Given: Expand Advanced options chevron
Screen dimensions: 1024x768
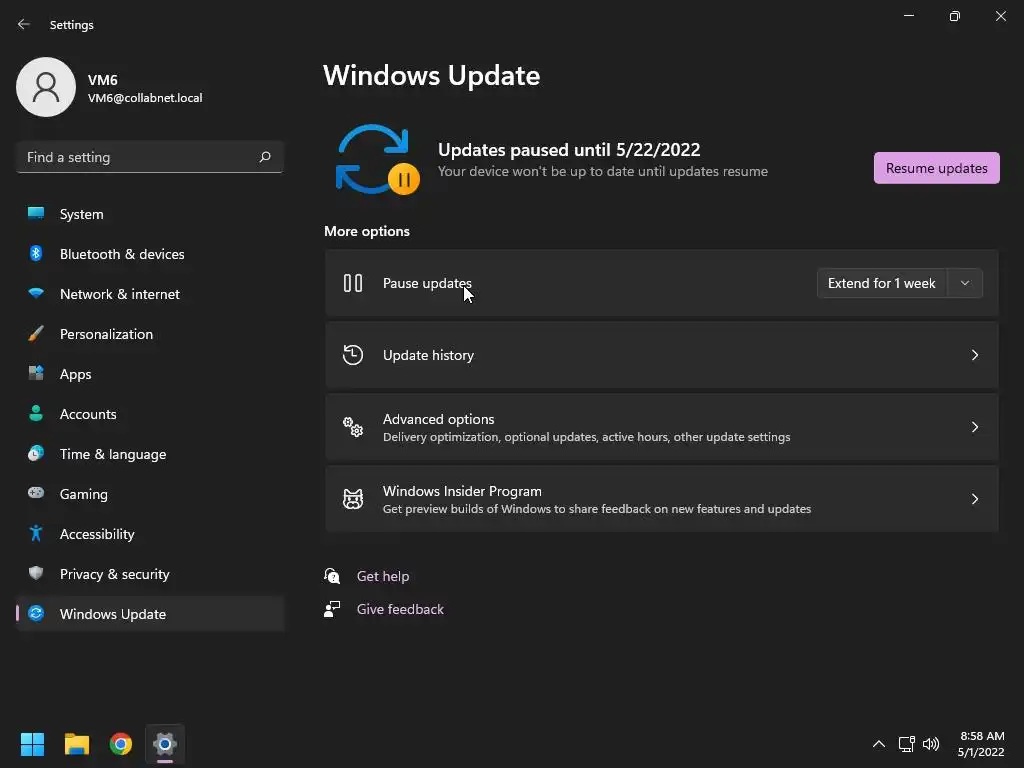Looking at the screenshot, I should (974, 426).
